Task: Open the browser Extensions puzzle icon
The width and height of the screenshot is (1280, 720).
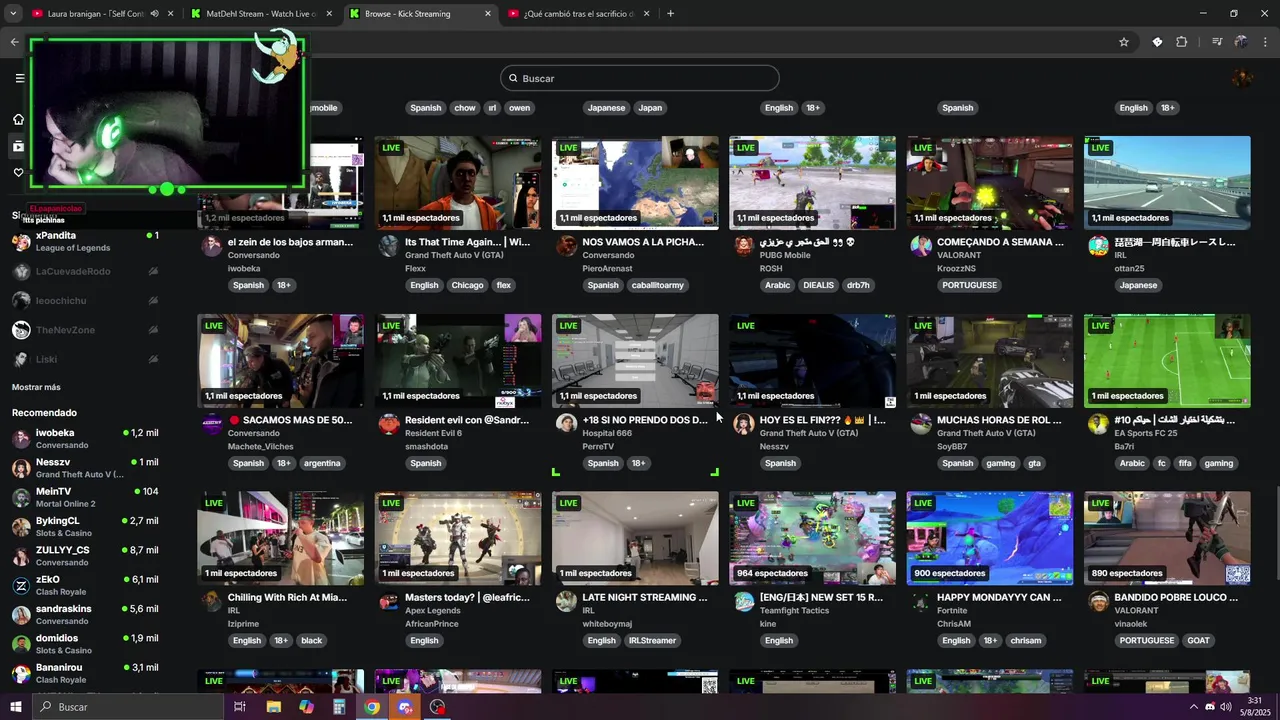Action: click(x=1182, y=42)
